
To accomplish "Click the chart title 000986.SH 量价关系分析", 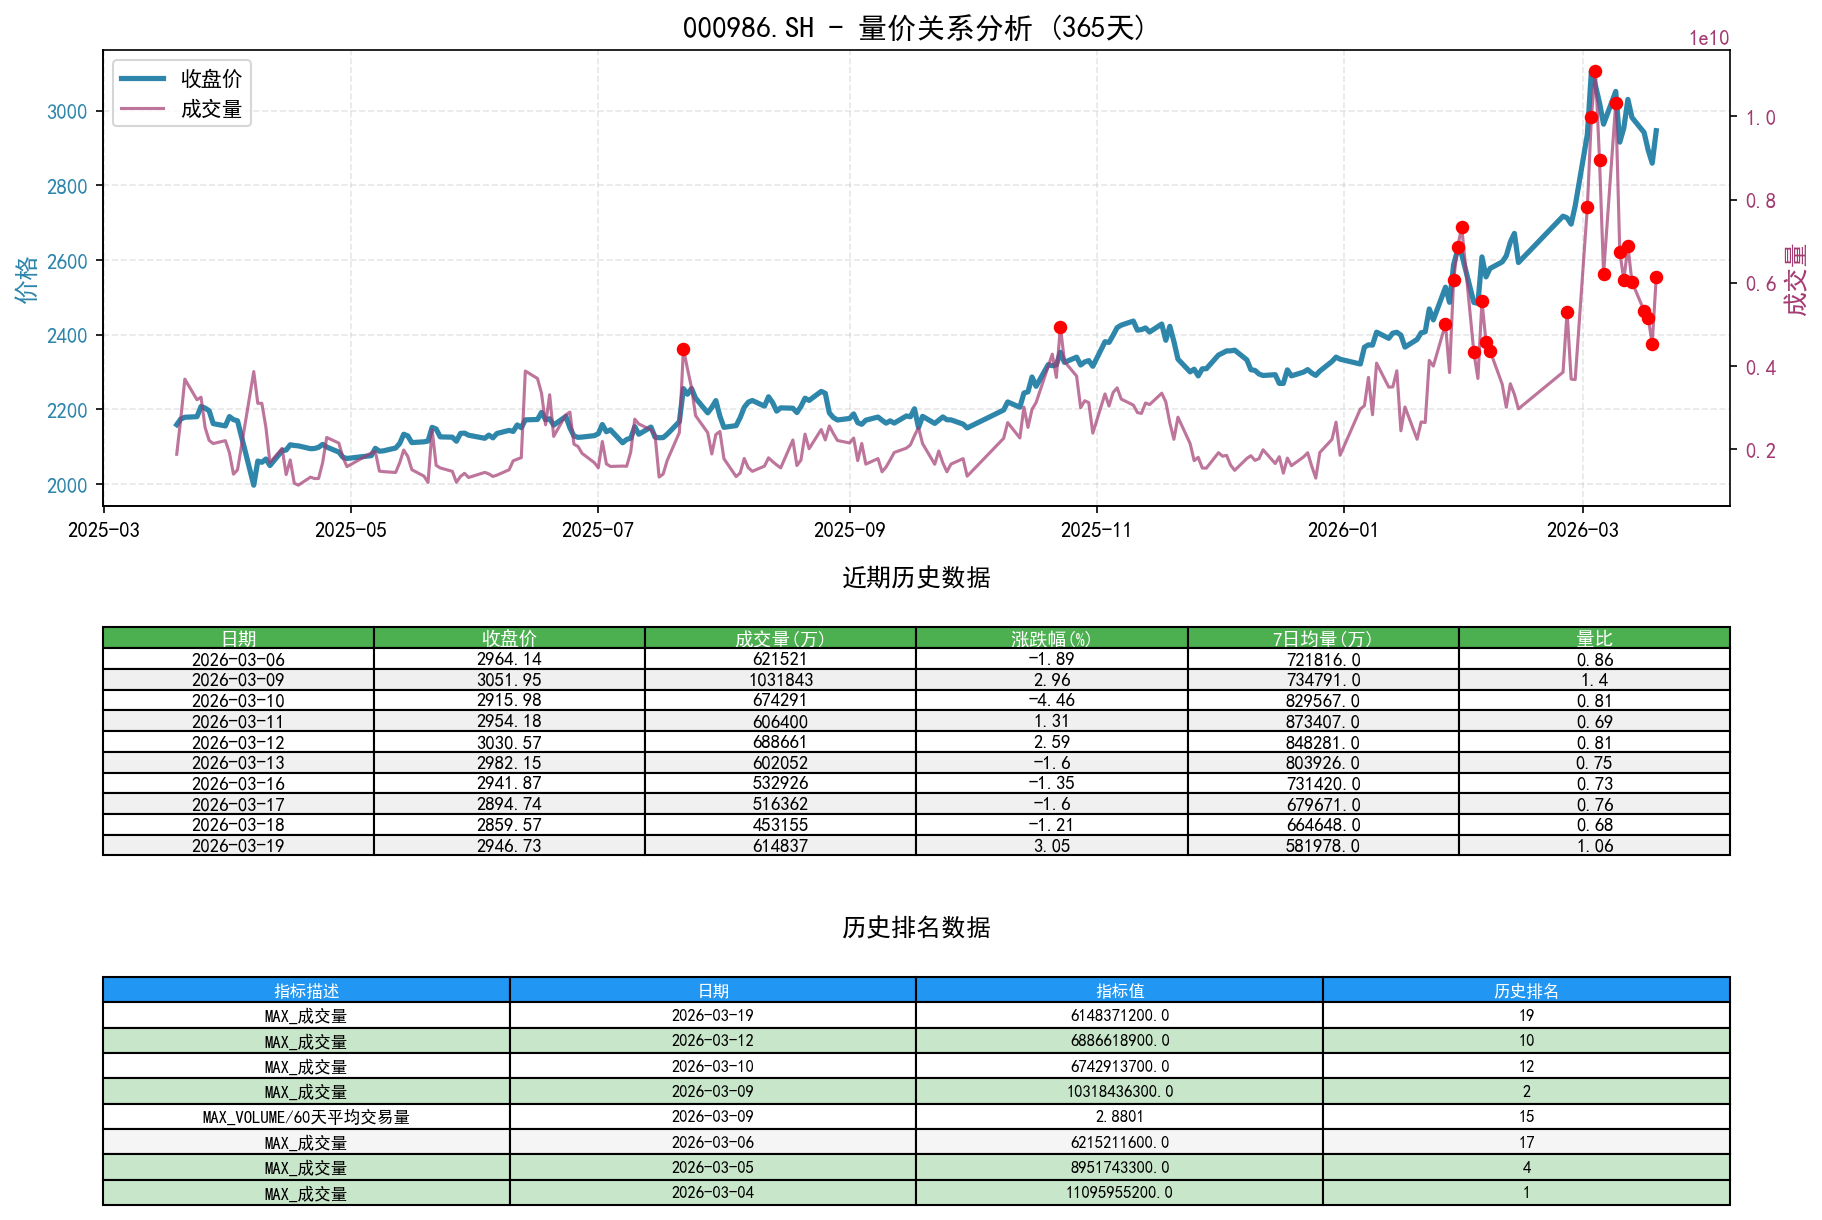I will [911, 28].
